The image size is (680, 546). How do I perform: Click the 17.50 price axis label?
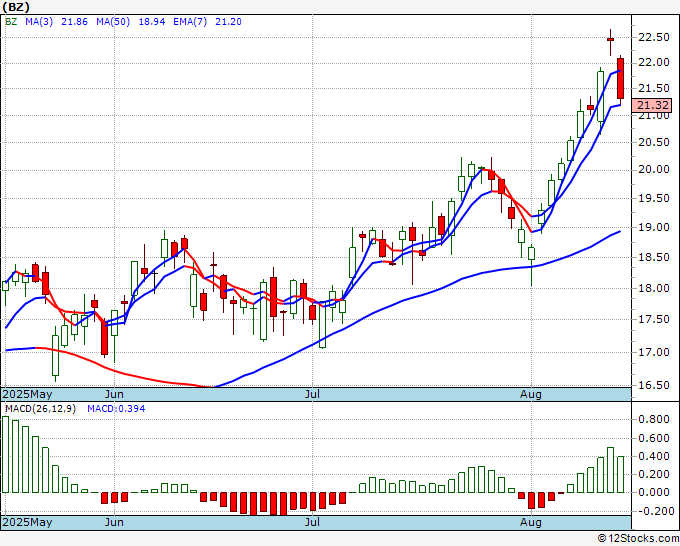(654, 319)
